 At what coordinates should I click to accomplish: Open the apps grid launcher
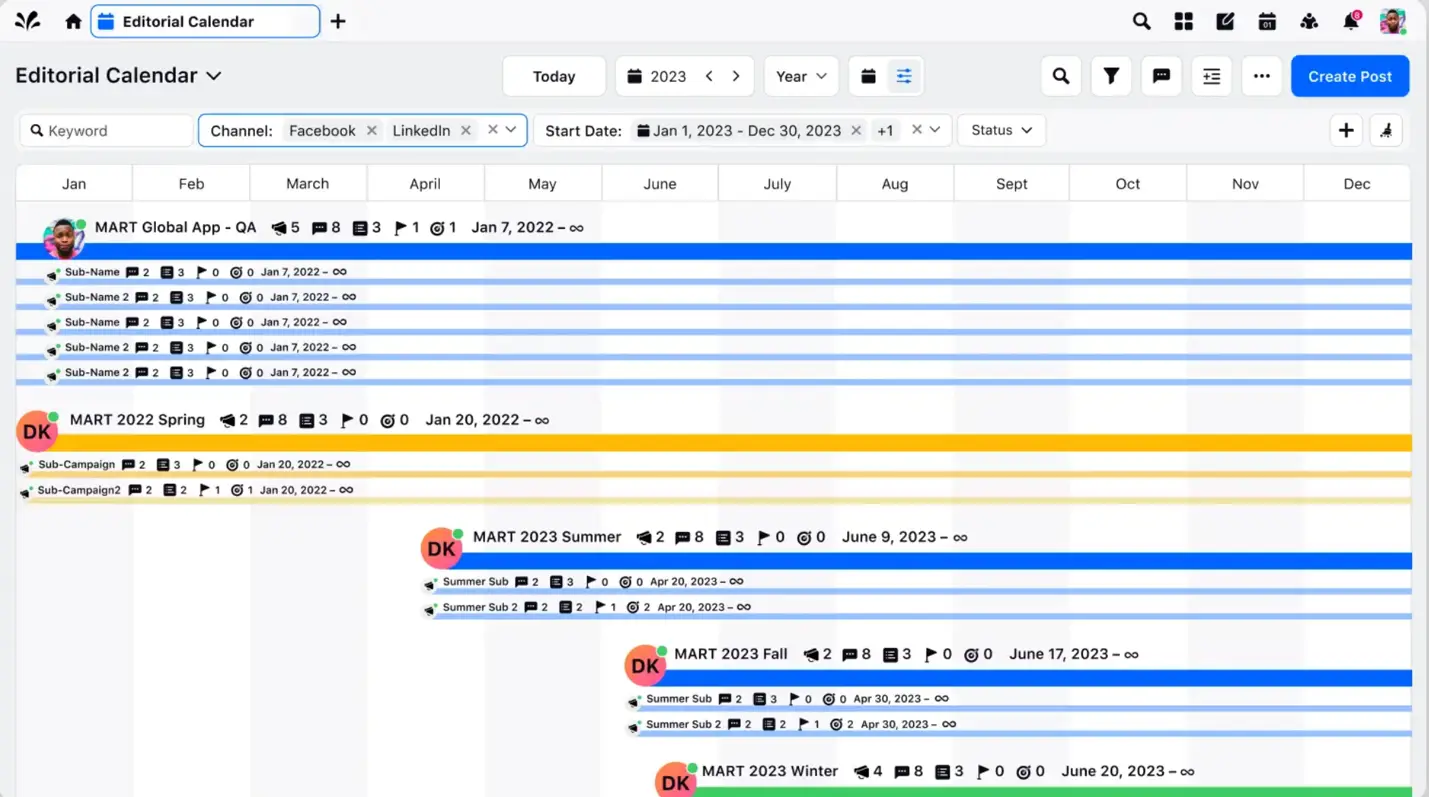coord(1183,21)
